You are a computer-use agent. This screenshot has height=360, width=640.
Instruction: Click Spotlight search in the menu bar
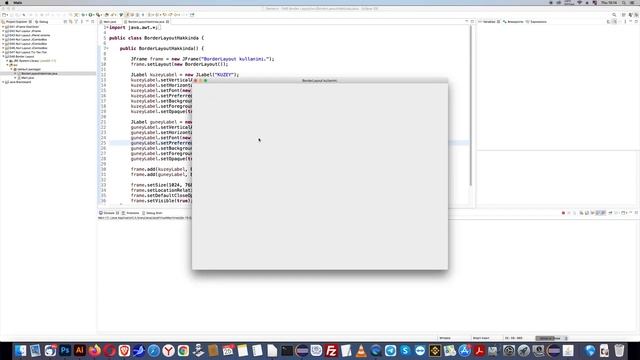tap(624, 2)
